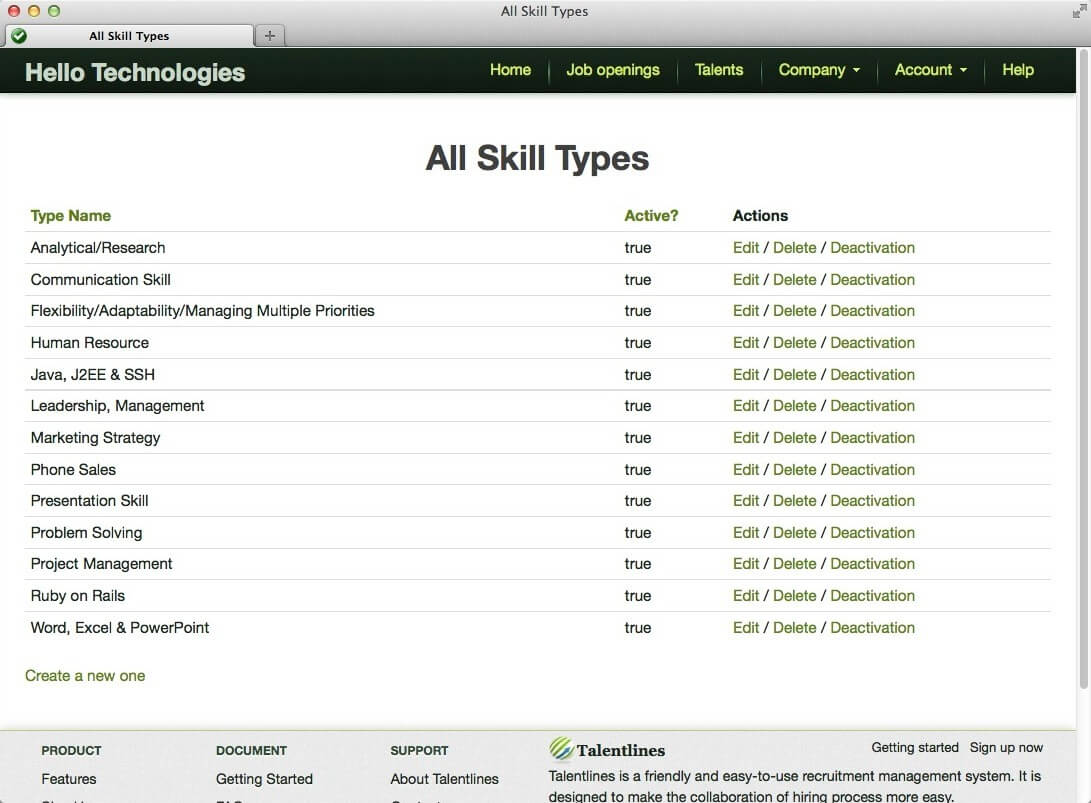Delete Word, Excel & PowerPoint type
The image size is (1091, 803).
(795, 628)
